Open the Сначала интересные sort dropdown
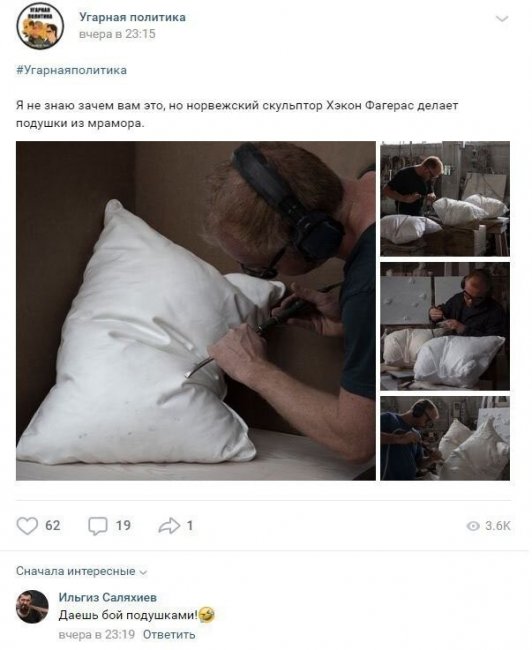The height and width of the screenshot is (650, 532). click(x=82, y=571)
